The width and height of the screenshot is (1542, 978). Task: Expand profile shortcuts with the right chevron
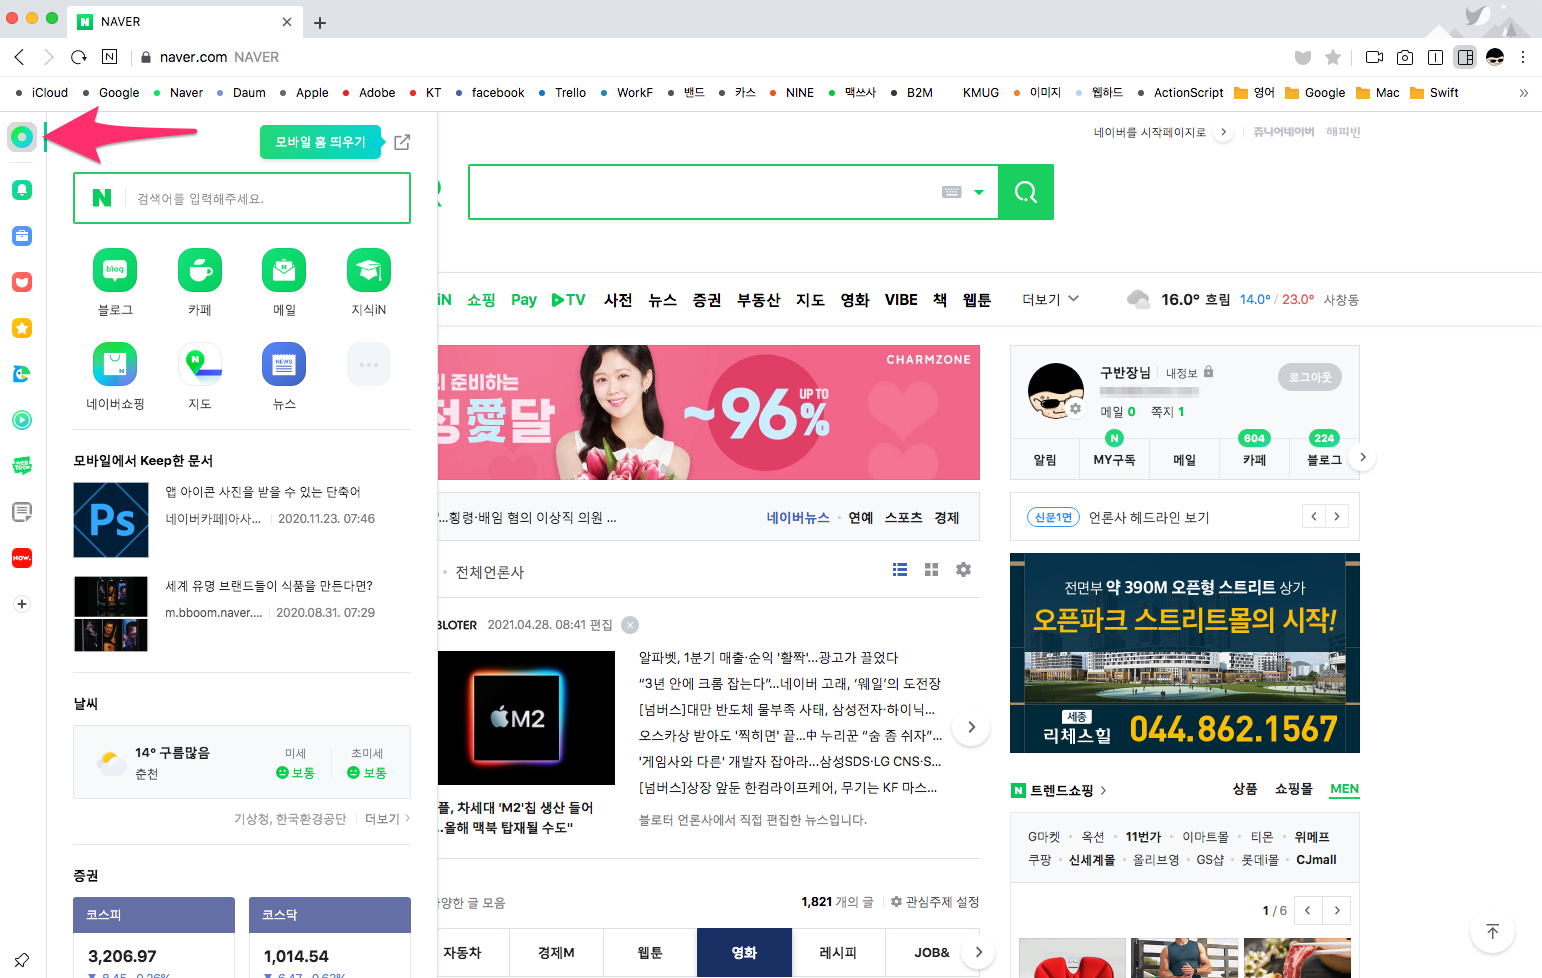pyautogui.click(x=1362, y=458)
